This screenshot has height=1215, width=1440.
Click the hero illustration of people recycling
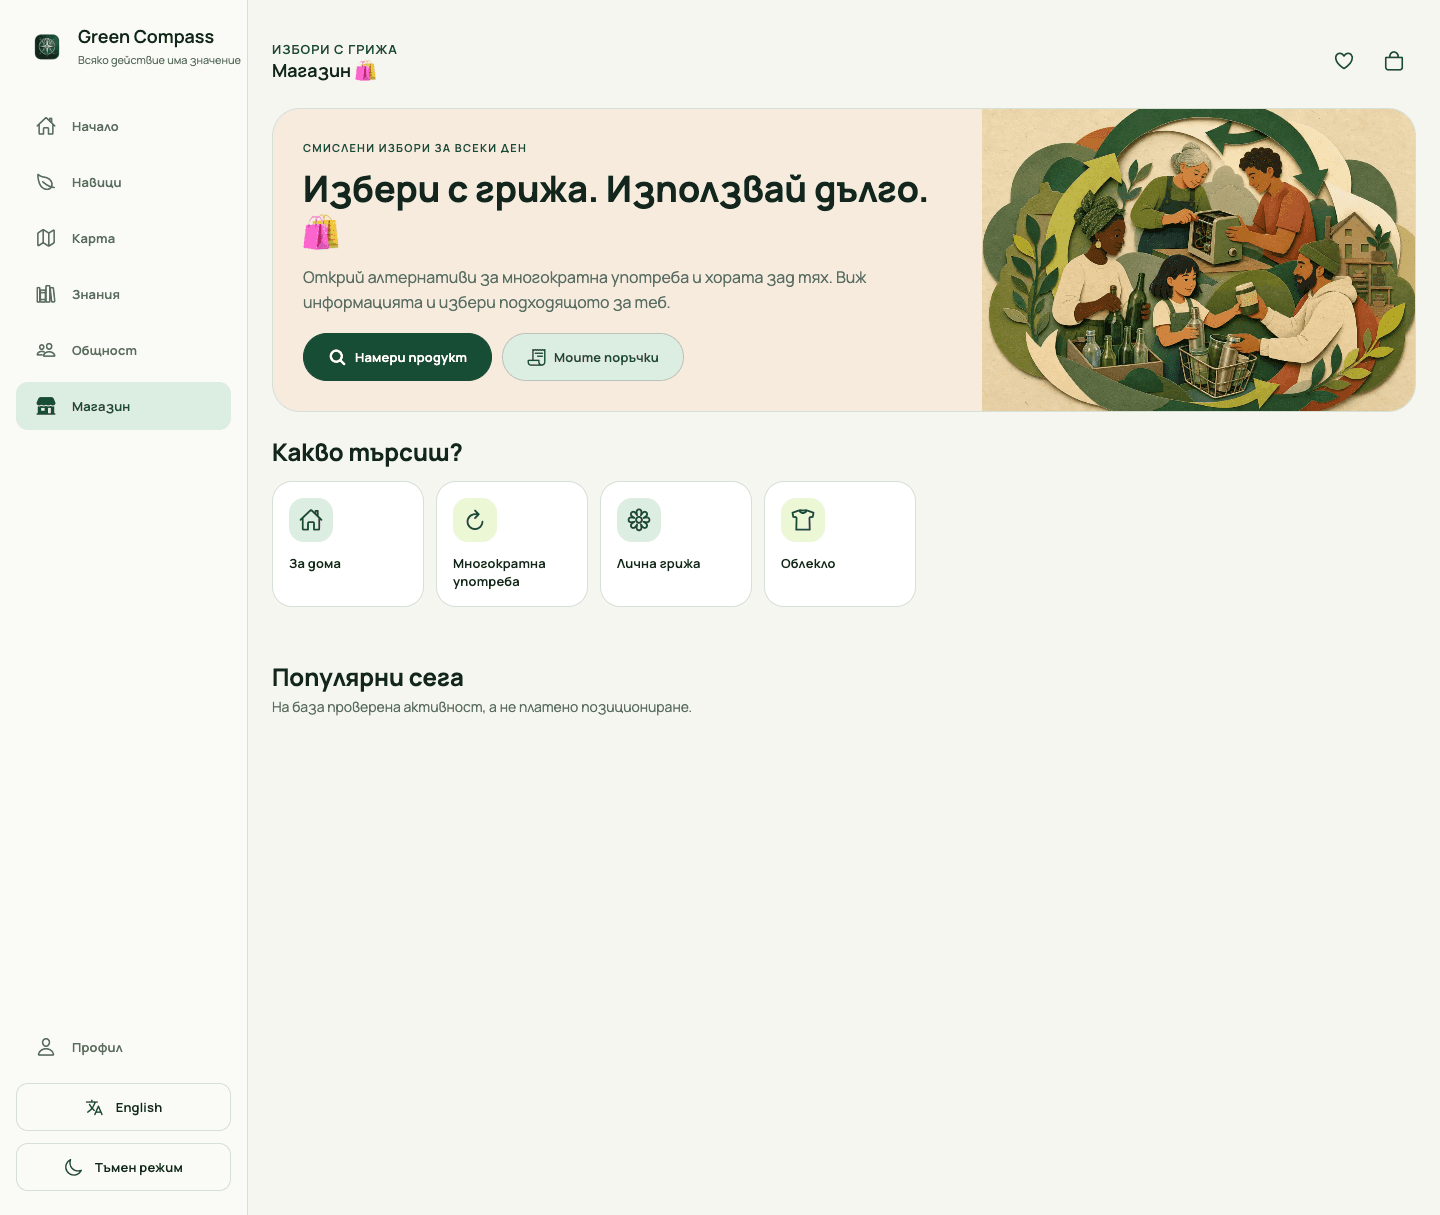[1198, 260]
